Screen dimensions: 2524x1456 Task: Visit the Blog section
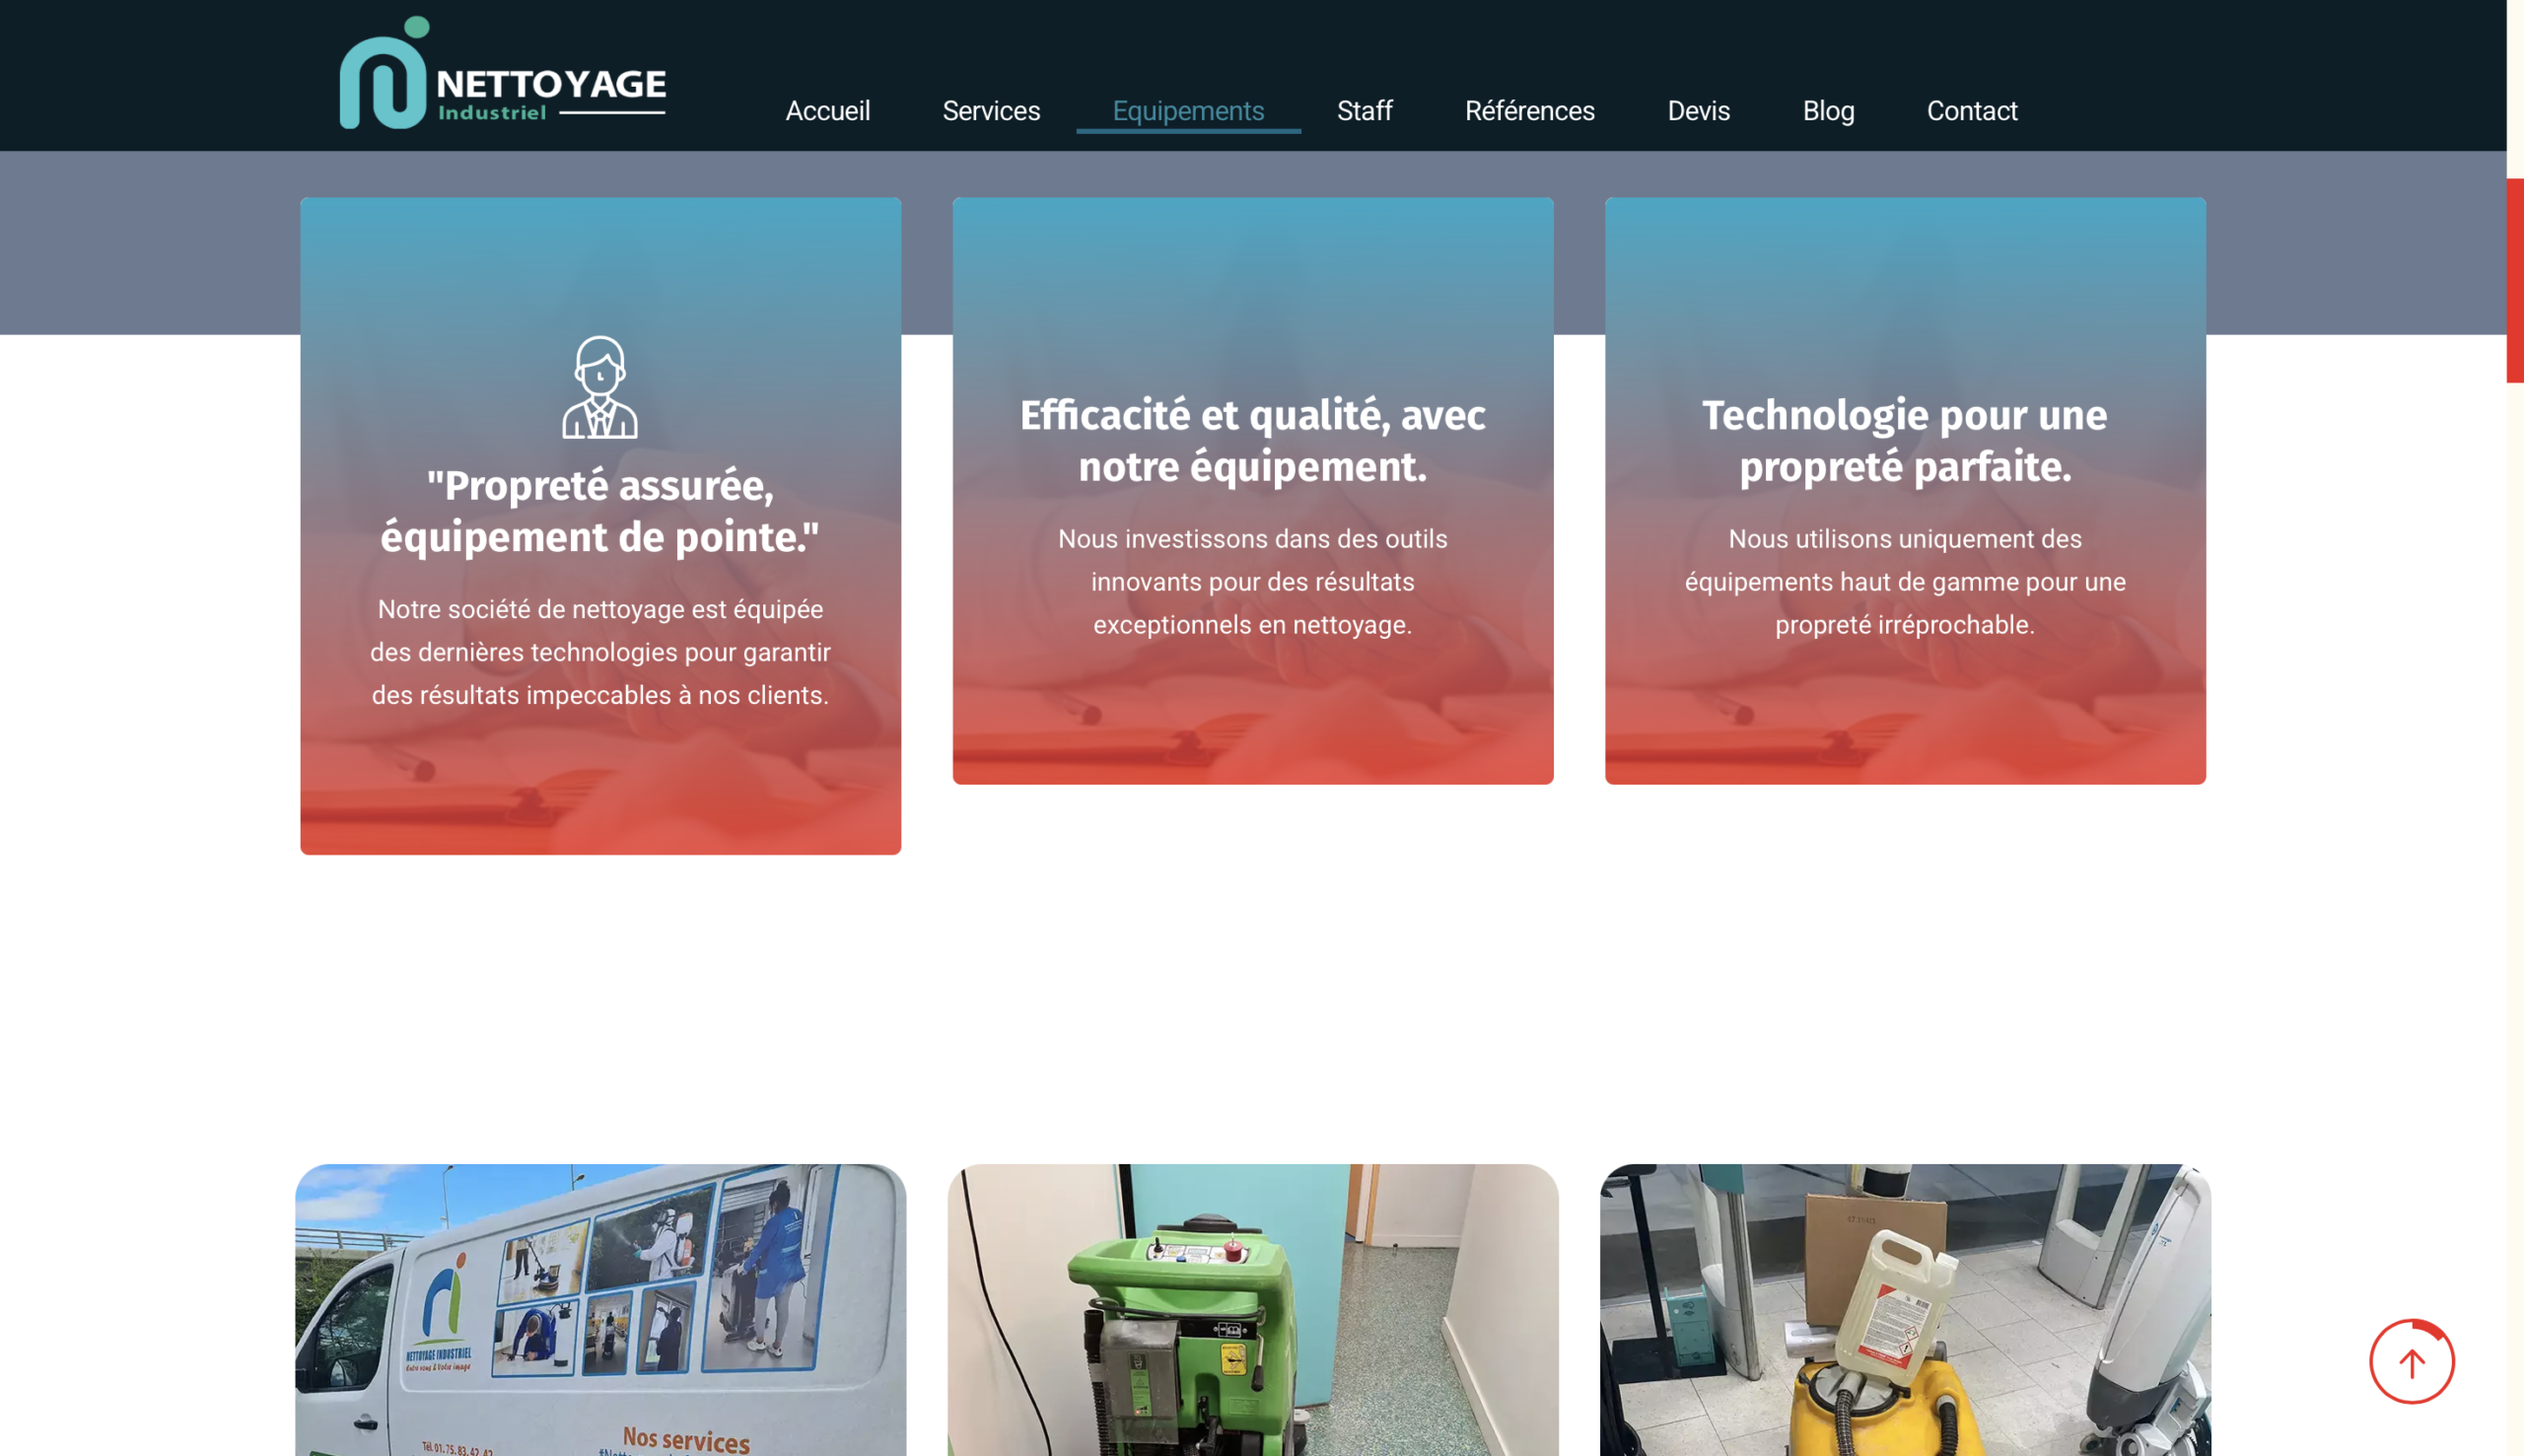pyautogui.click(x=1827, y=111)
